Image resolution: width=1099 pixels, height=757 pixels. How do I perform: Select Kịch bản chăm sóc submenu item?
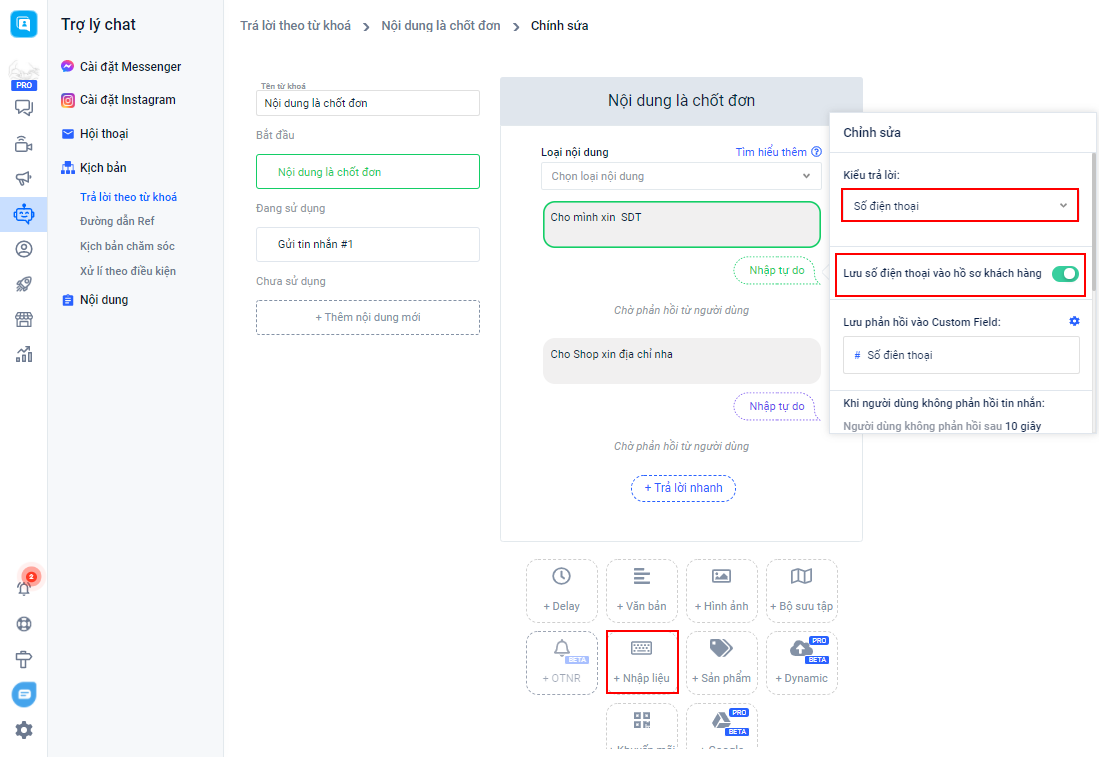[x=127, y=246]
